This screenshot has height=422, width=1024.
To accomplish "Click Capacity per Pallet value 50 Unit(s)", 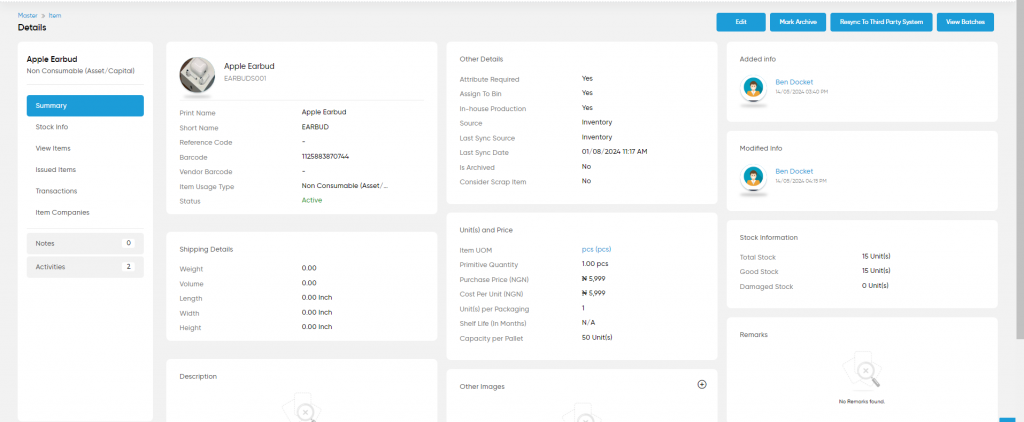I will 597,338.
